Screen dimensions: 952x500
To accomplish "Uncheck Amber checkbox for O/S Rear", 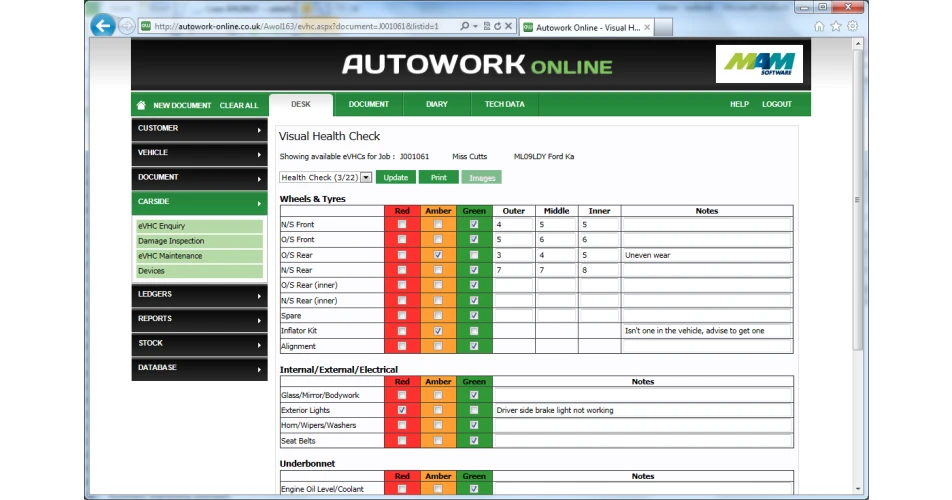I will pyautogui.click(x=438, y=255).
